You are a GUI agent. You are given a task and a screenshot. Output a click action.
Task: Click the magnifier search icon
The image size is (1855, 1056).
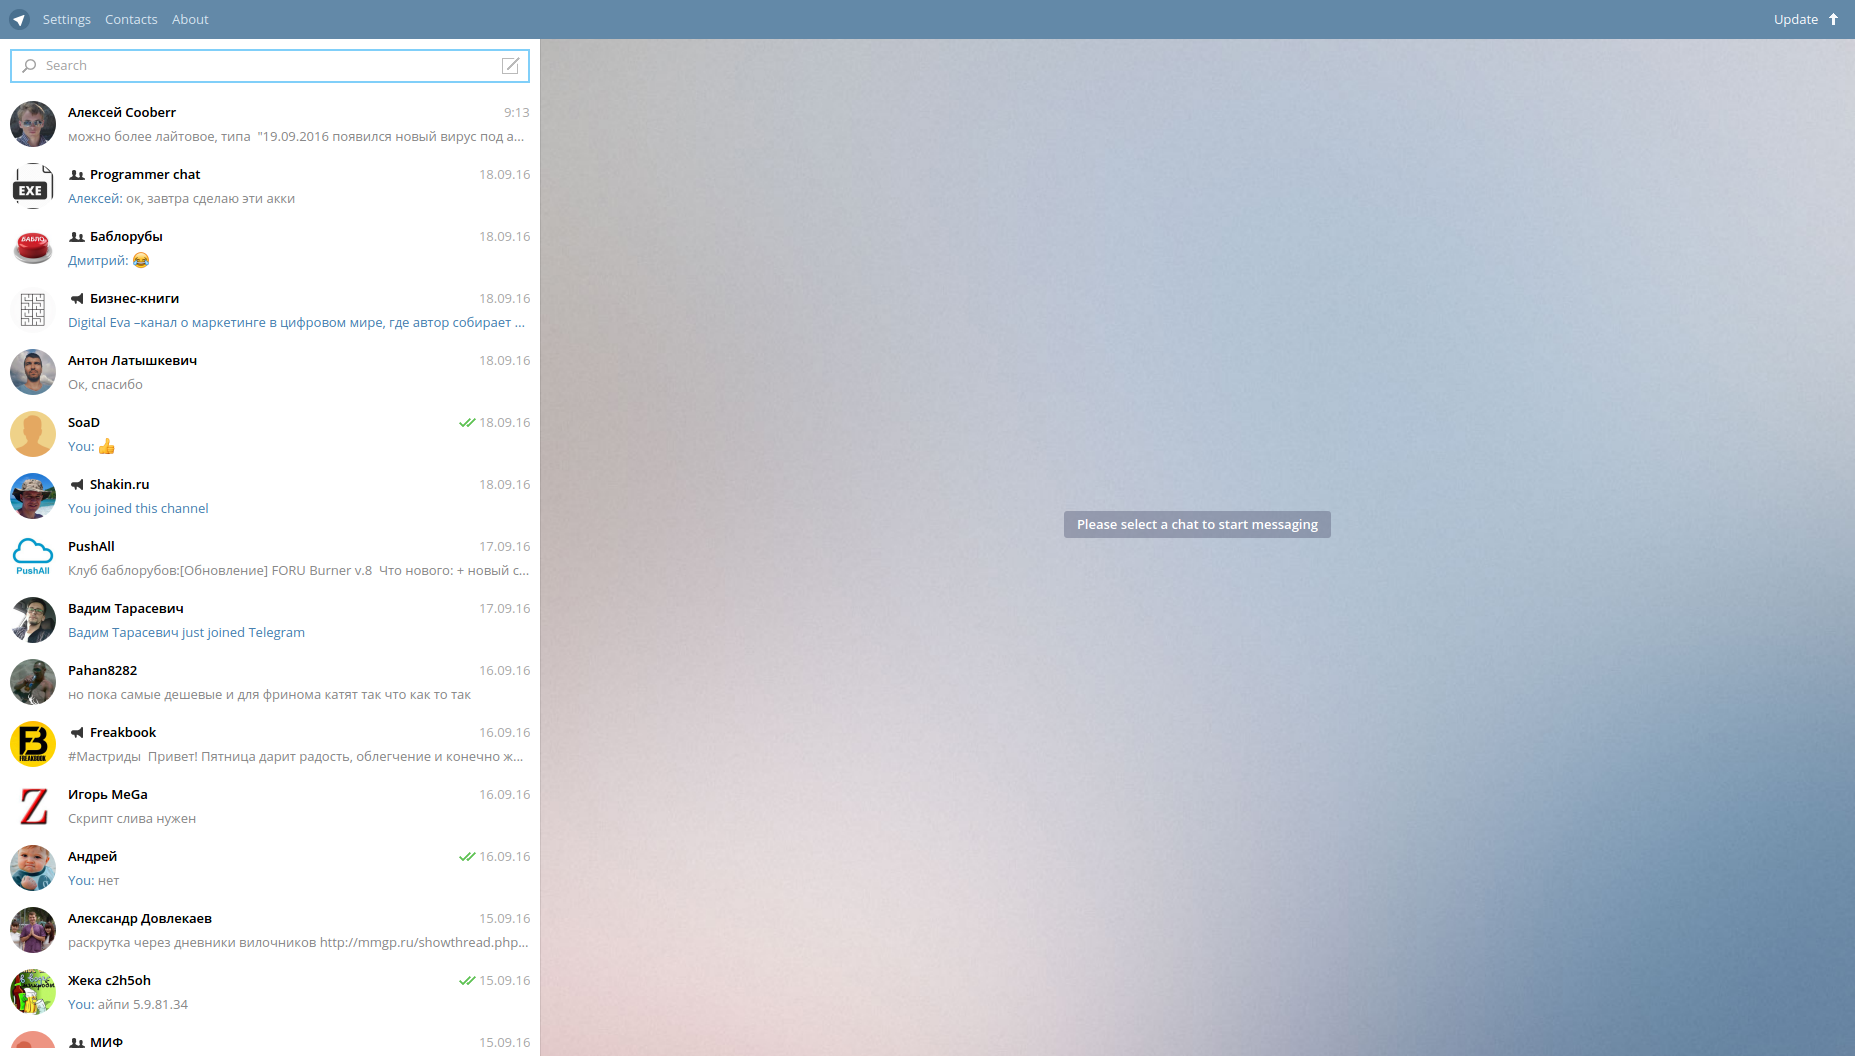click(x=29, y=65)
